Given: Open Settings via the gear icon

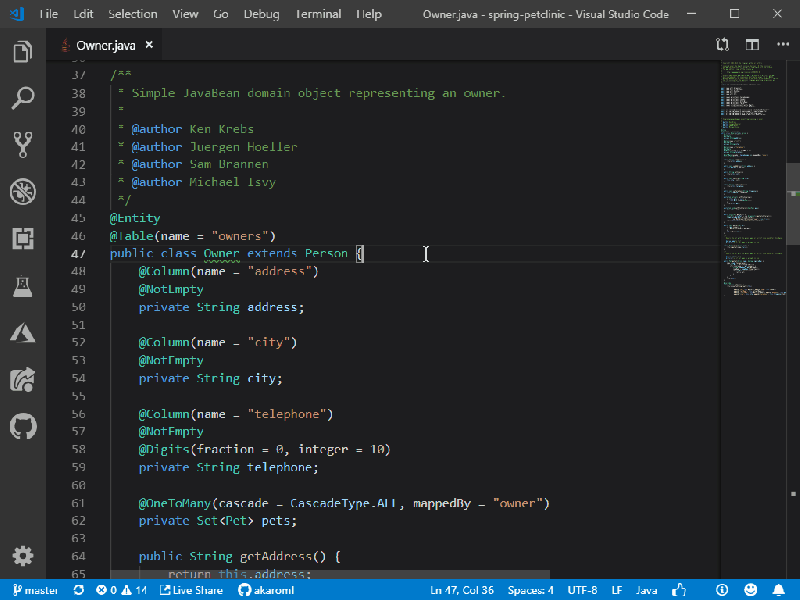Looking at the screenshot, I should 22,556.
